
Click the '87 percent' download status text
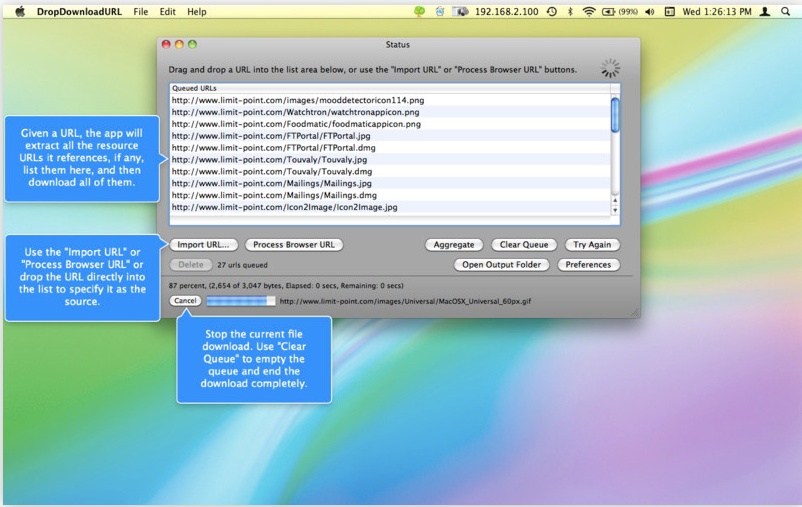coord(286,285)
